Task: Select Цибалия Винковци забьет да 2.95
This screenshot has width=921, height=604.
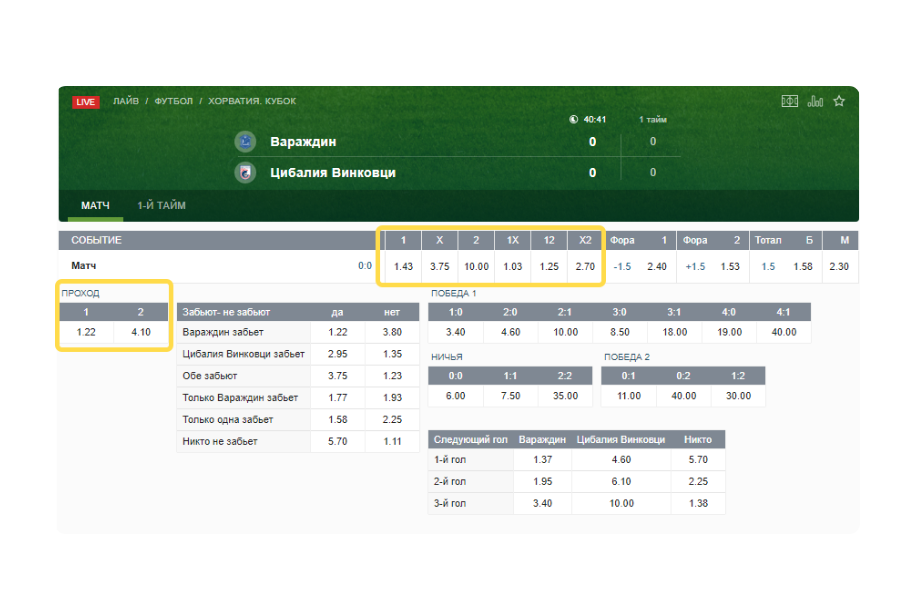Action: point(338,354)
